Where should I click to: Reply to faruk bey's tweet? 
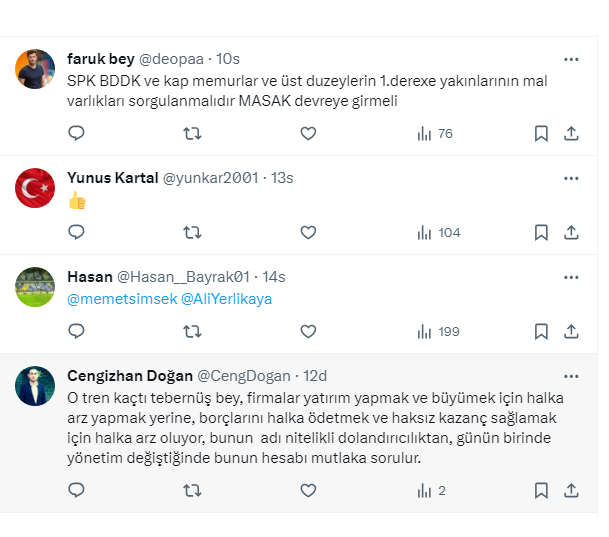pos(76,133)
